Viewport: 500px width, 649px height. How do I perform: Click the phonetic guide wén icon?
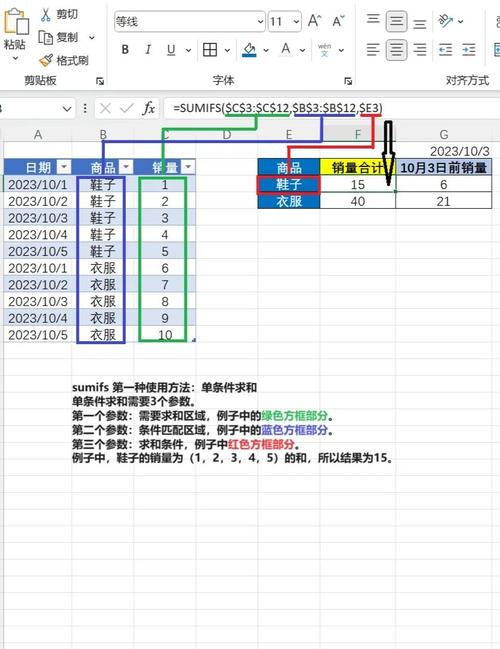pos(325,50)
